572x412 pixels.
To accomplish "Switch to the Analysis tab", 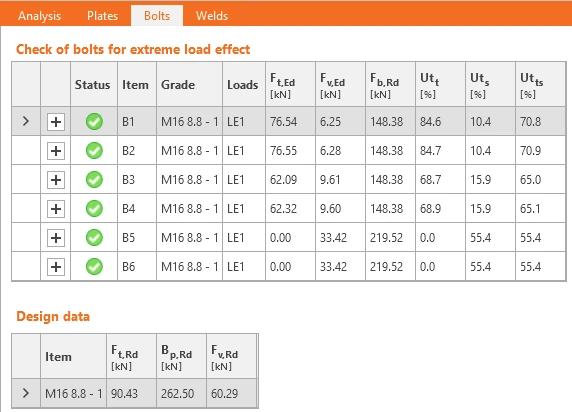I will tap(39, 16).
